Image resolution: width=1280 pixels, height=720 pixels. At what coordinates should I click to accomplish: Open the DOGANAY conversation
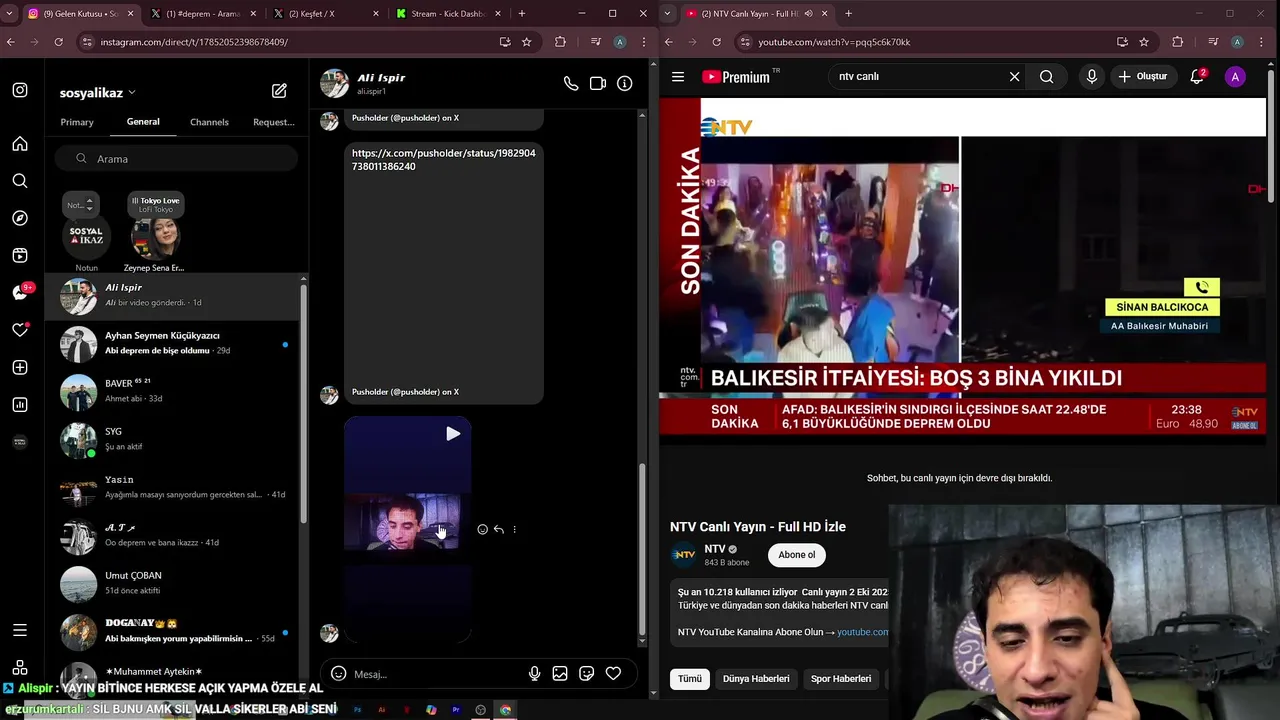coord(174,632)
